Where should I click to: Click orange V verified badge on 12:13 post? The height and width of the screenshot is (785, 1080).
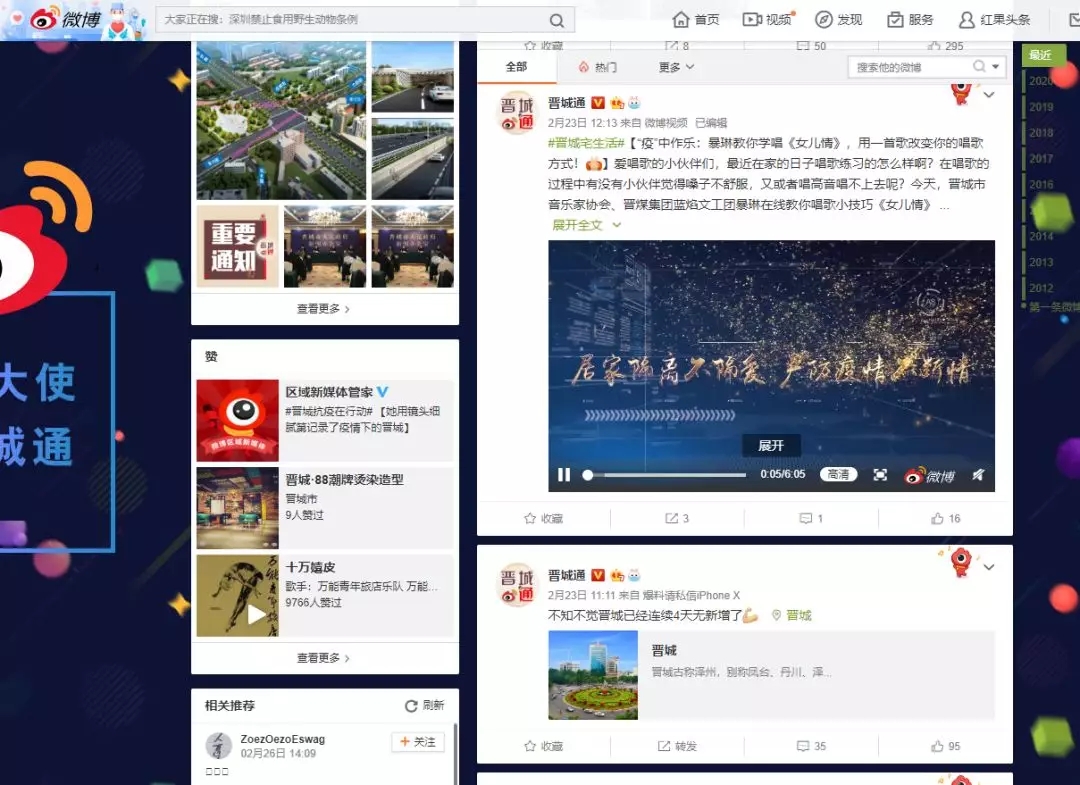tap(598, 103)
